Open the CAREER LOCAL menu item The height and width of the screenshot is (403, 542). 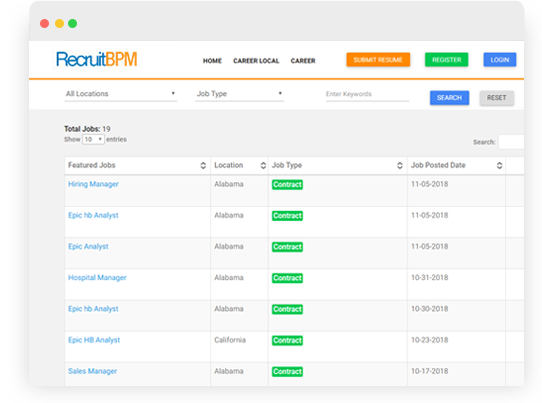pyautogui.click(x=256, y=61)
